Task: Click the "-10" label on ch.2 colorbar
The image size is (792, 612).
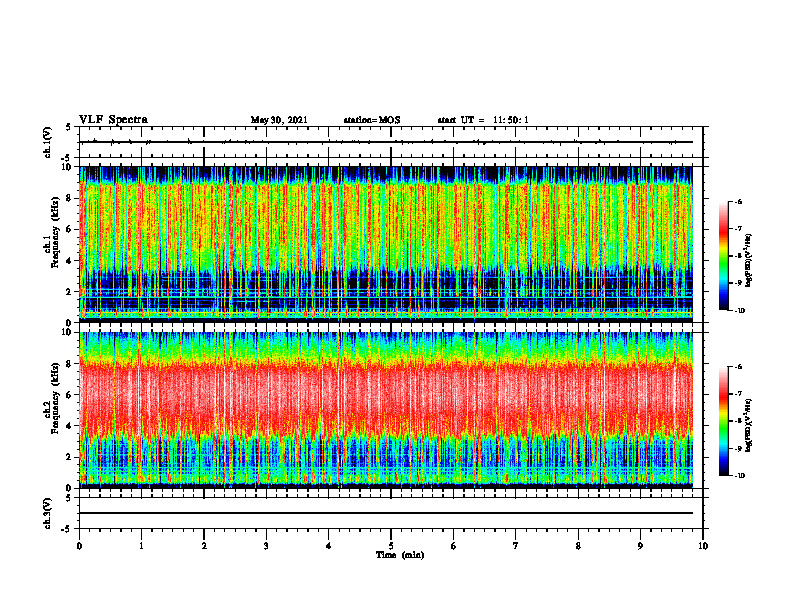Action: pyautogui.click(x=739, y=476)
